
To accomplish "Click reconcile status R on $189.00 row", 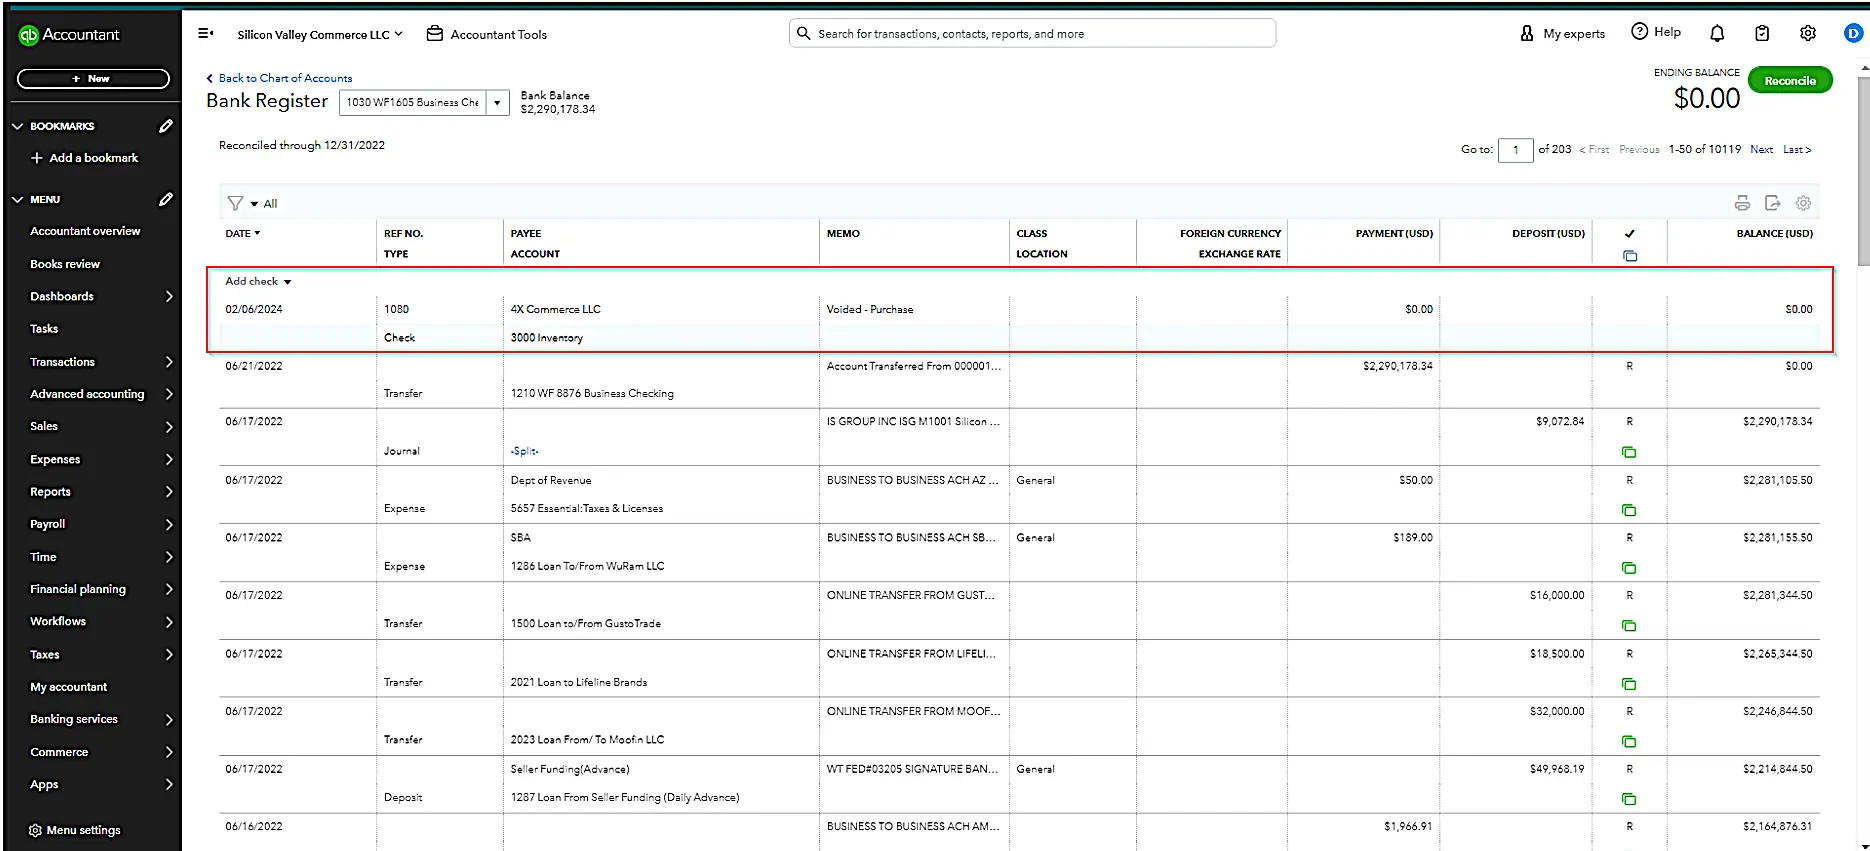I will point(1629,538).
